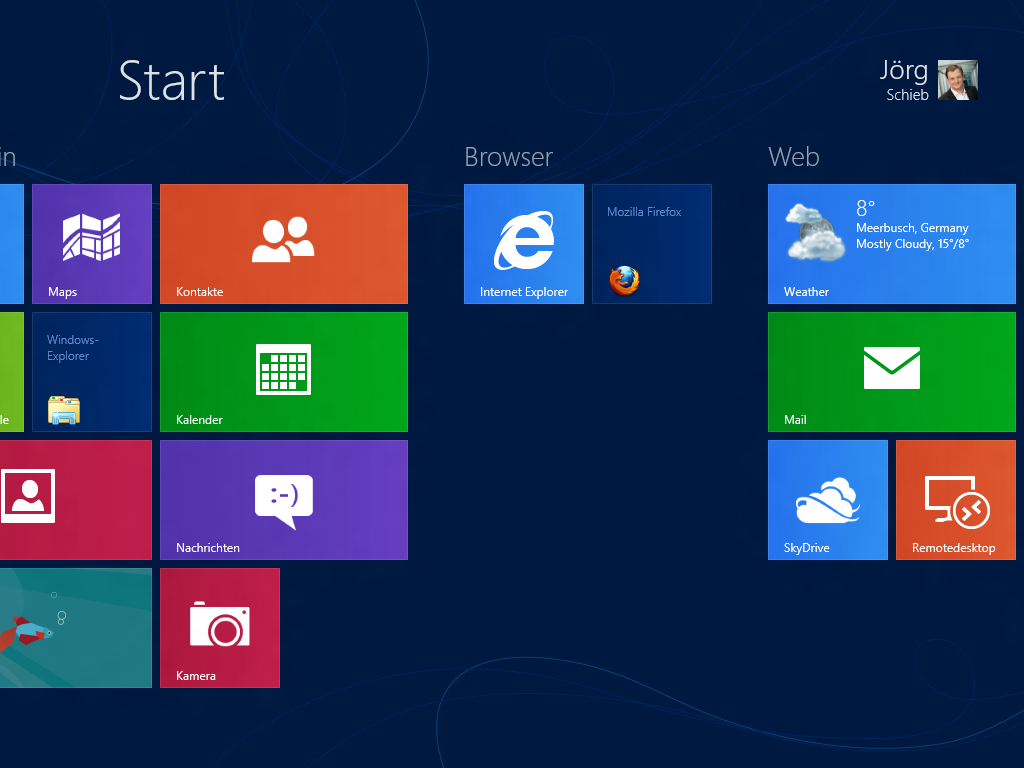Open Mozilla Firefox tile
The height and width of the screenshot is (768, 1024).
point(652,244)
